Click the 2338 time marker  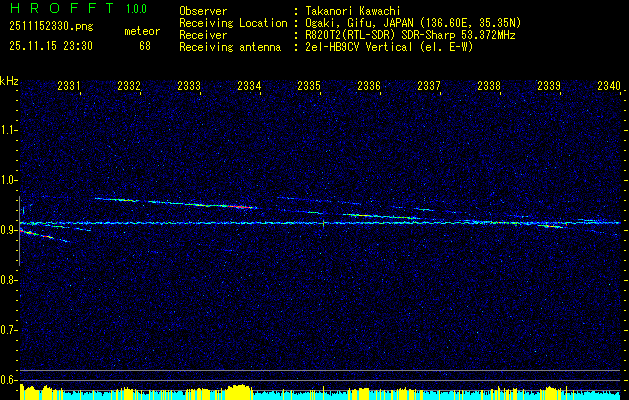pos(489,85)
